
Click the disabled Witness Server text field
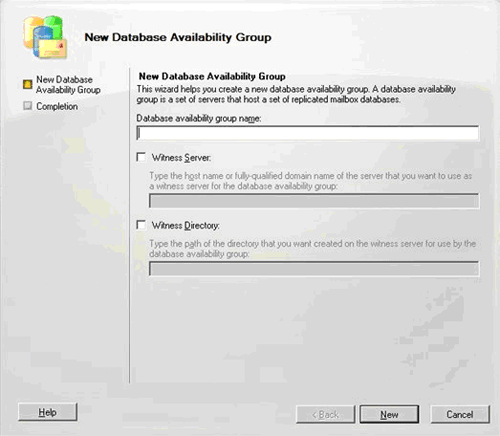point(314,201)
